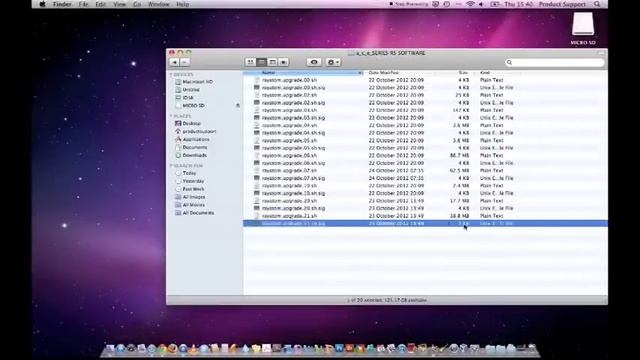Open Finder from the Dock

(x=110, y=349)
